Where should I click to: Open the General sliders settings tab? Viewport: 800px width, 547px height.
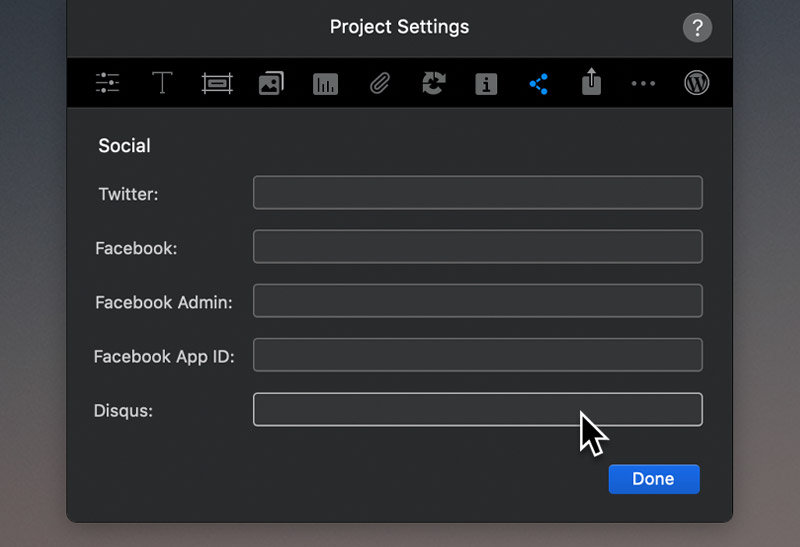pos(107,83)
